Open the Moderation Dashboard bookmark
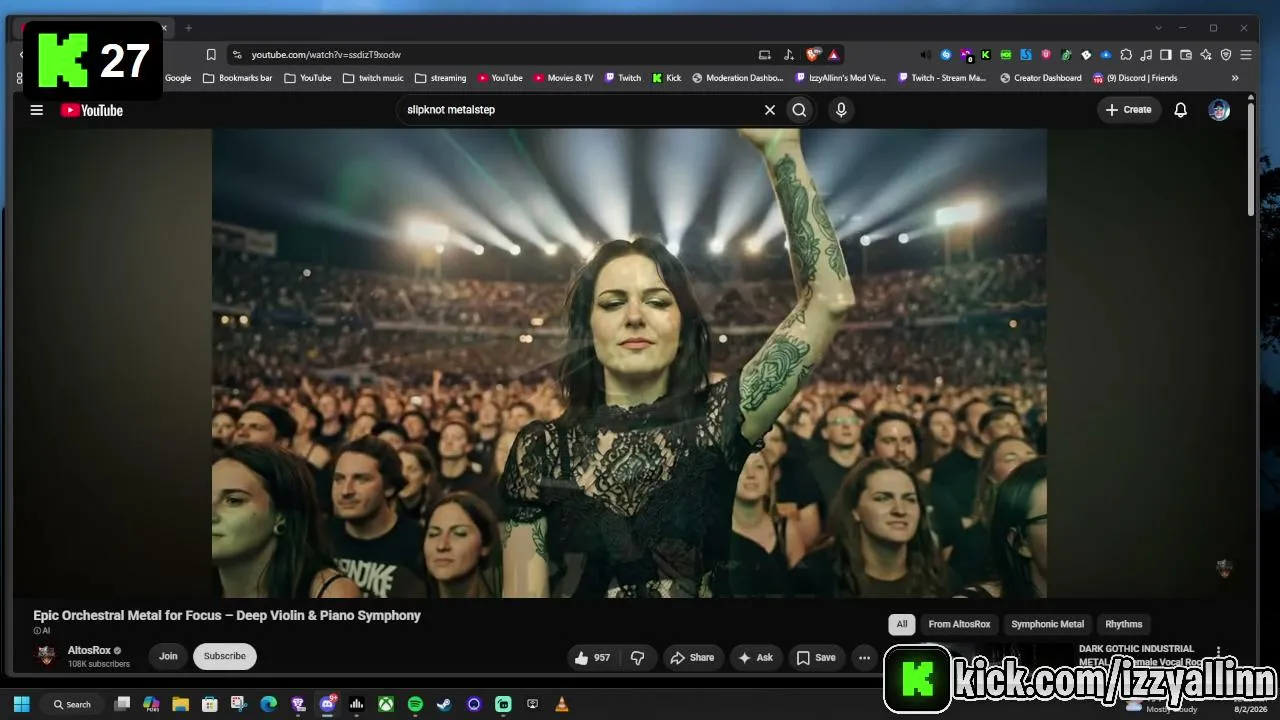Image resolution: width=1280 pixels, height=720 pixels. pos(738,78)
